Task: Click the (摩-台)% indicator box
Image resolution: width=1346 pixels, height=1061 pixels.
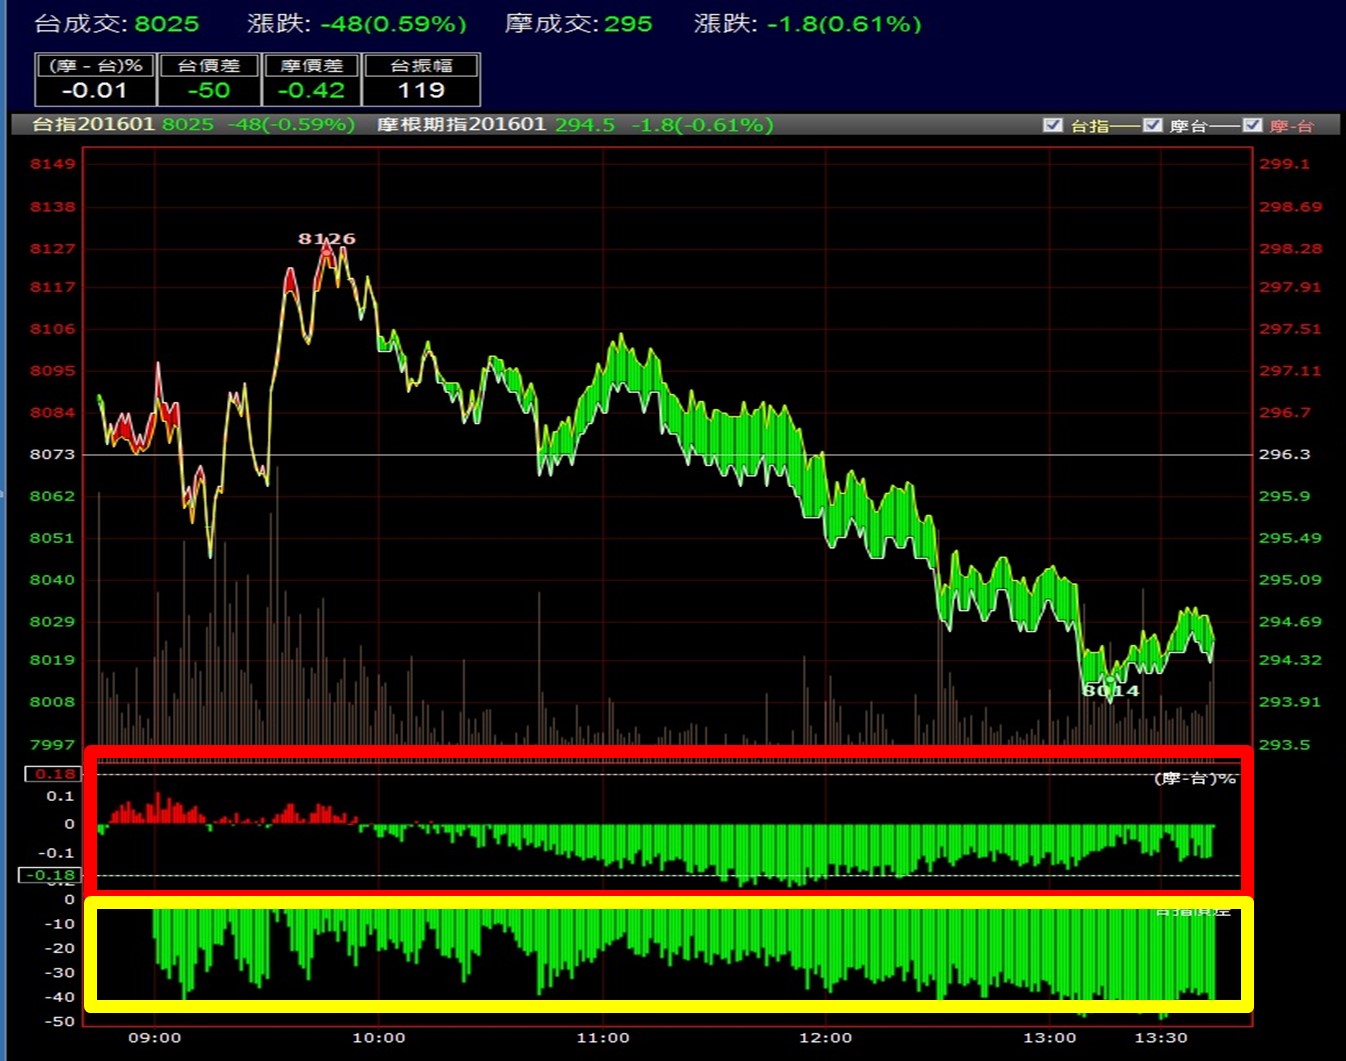Action: point(96,80)
